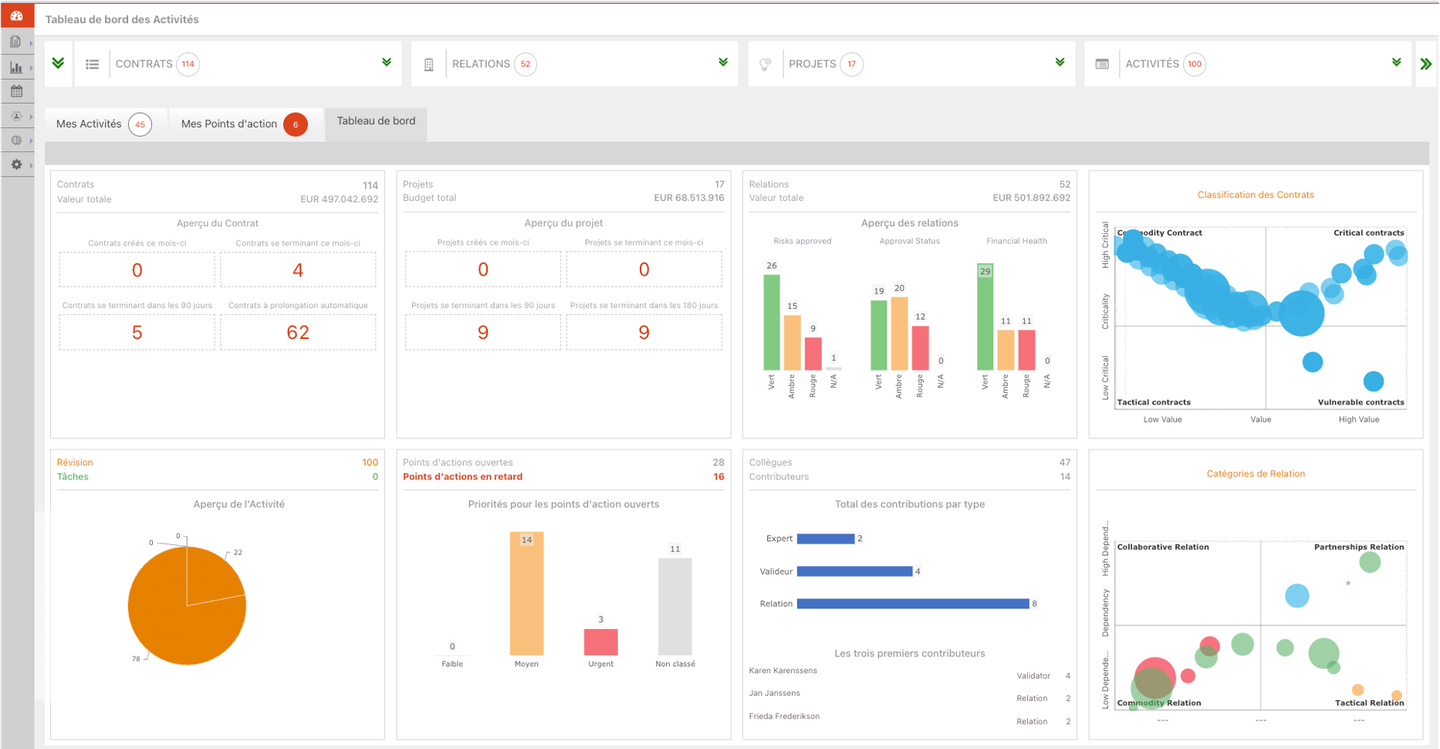1440x749 pixels.
Task: Click the orange Aperçu de l'Activité pie chart
Action: [x=187, y=606]
